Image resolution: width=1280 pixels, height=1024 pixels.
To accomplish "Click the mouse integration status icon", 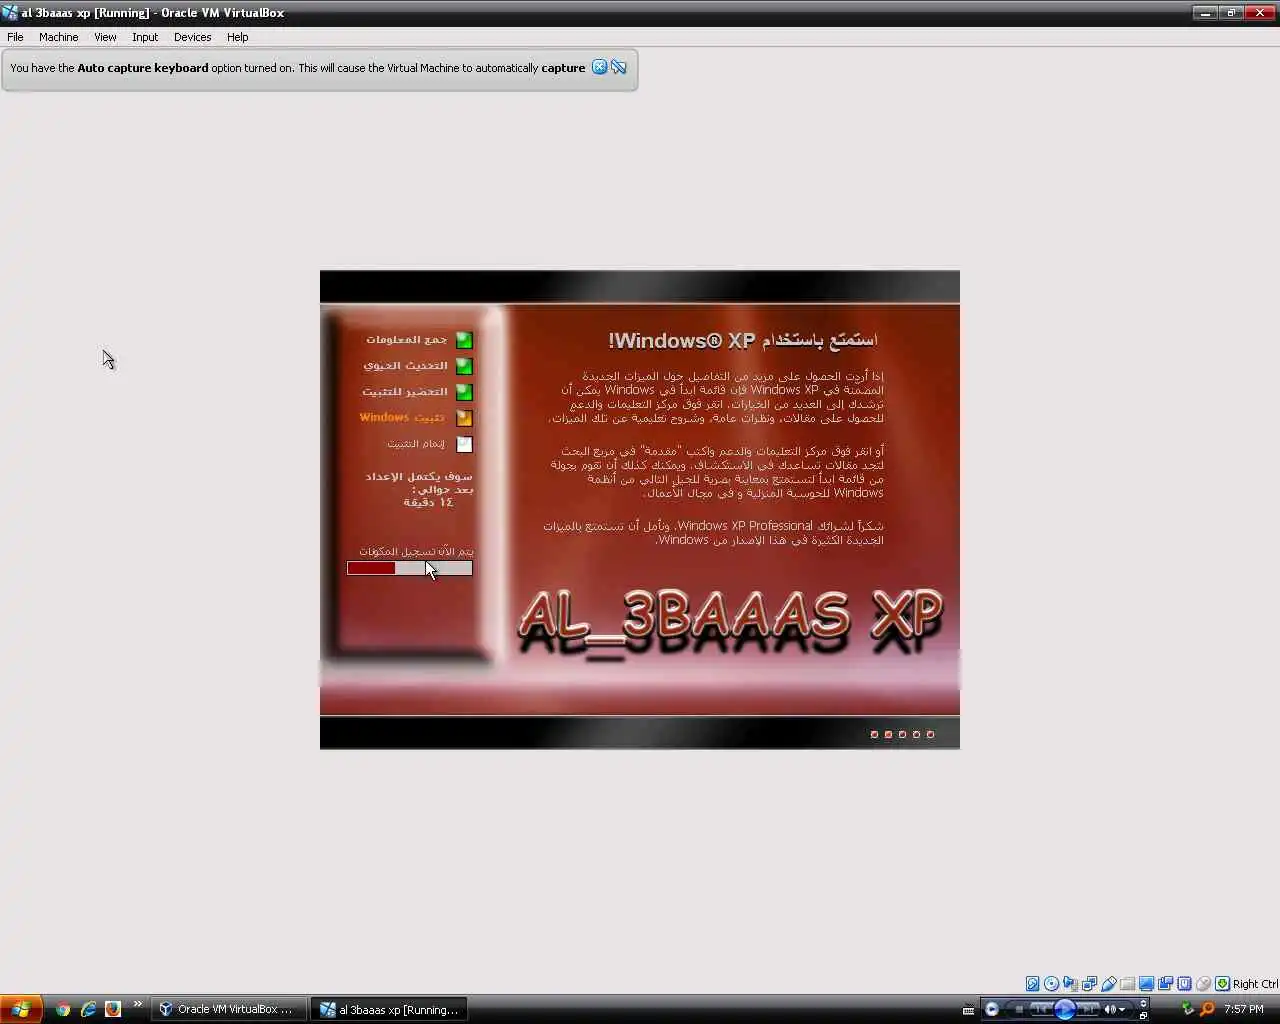I will [x=1184, y=984].
